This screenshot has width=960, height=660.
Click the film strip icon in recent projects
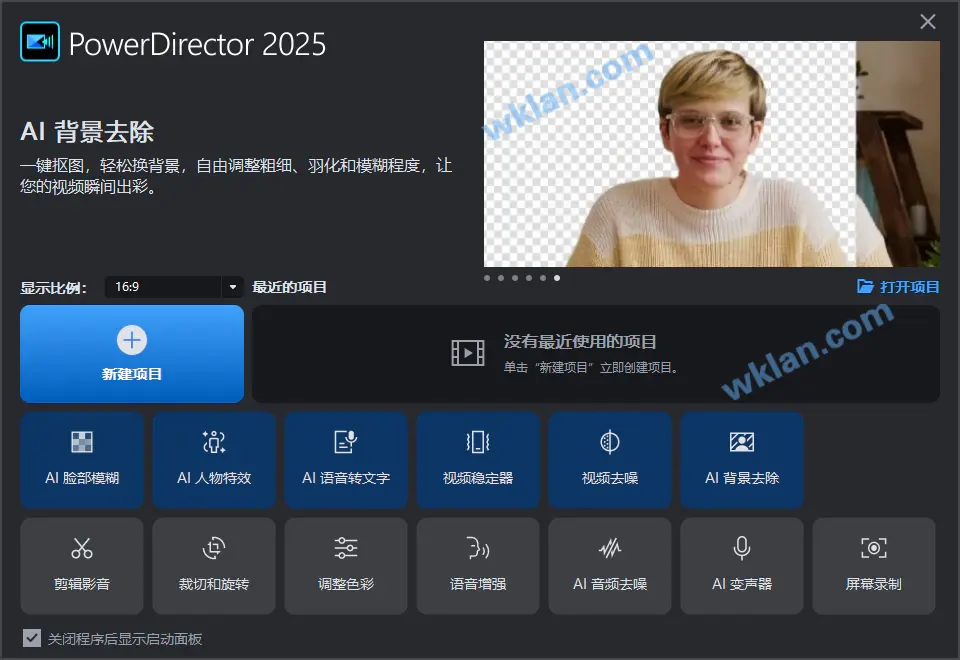(x=468, y=353)
